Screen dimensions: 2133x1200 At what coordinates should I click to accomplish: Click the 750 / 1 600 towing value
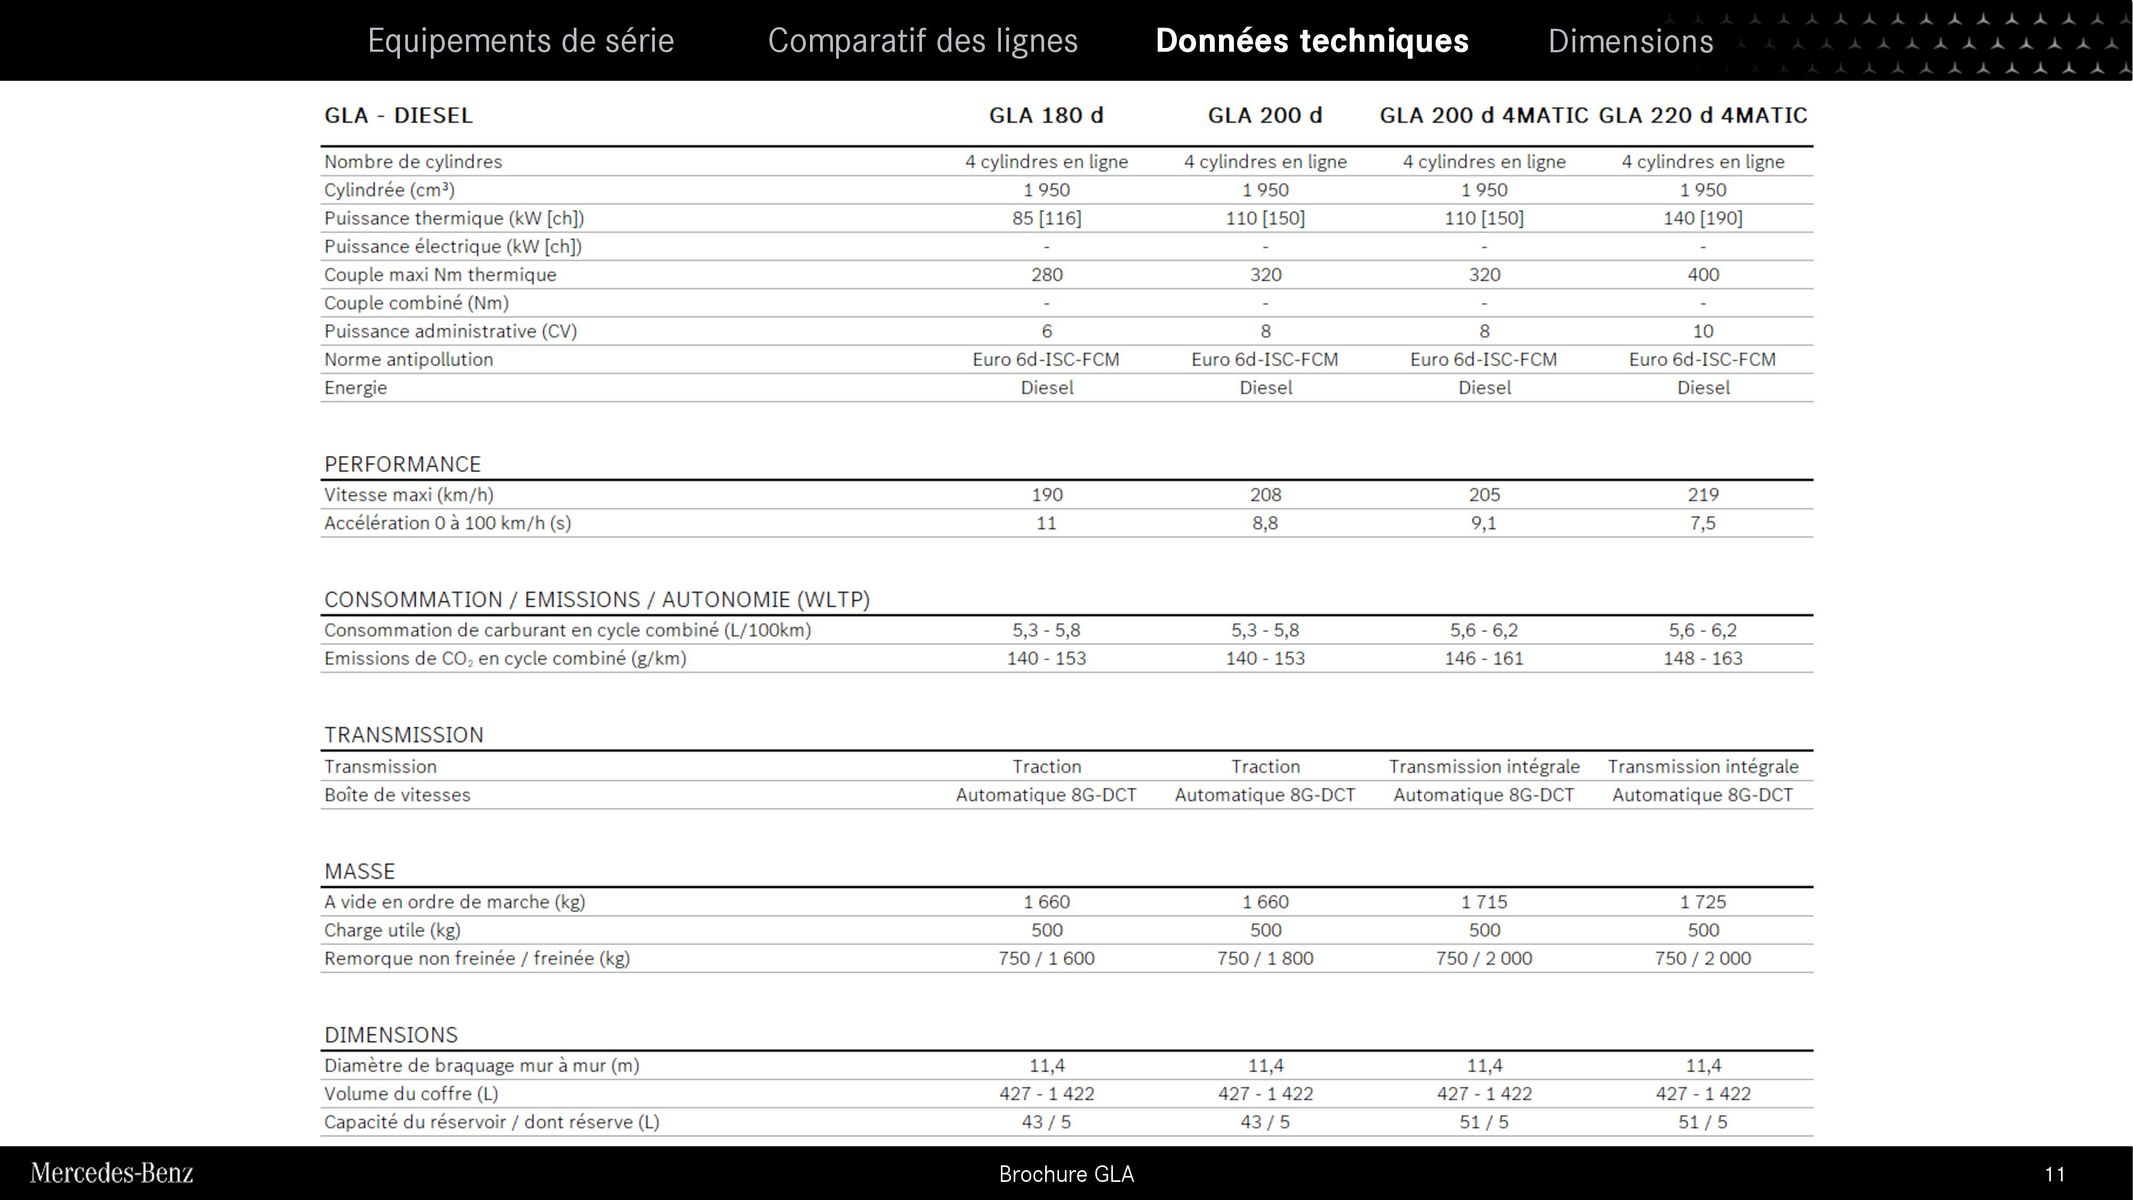pyautogui.click(x=1046, y=958)
